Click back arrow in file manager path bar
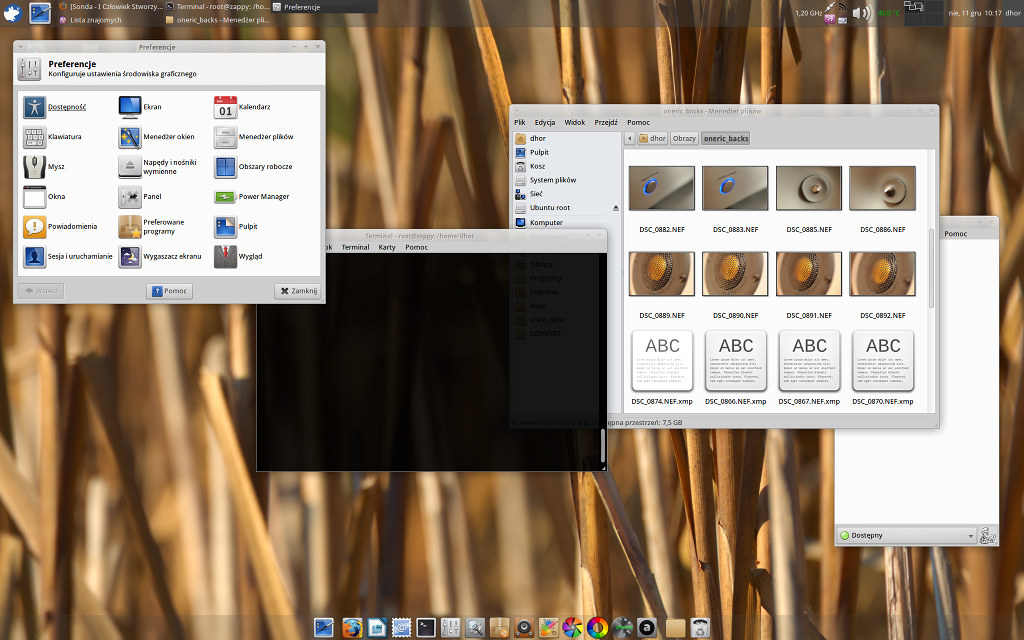 (630, 138)
